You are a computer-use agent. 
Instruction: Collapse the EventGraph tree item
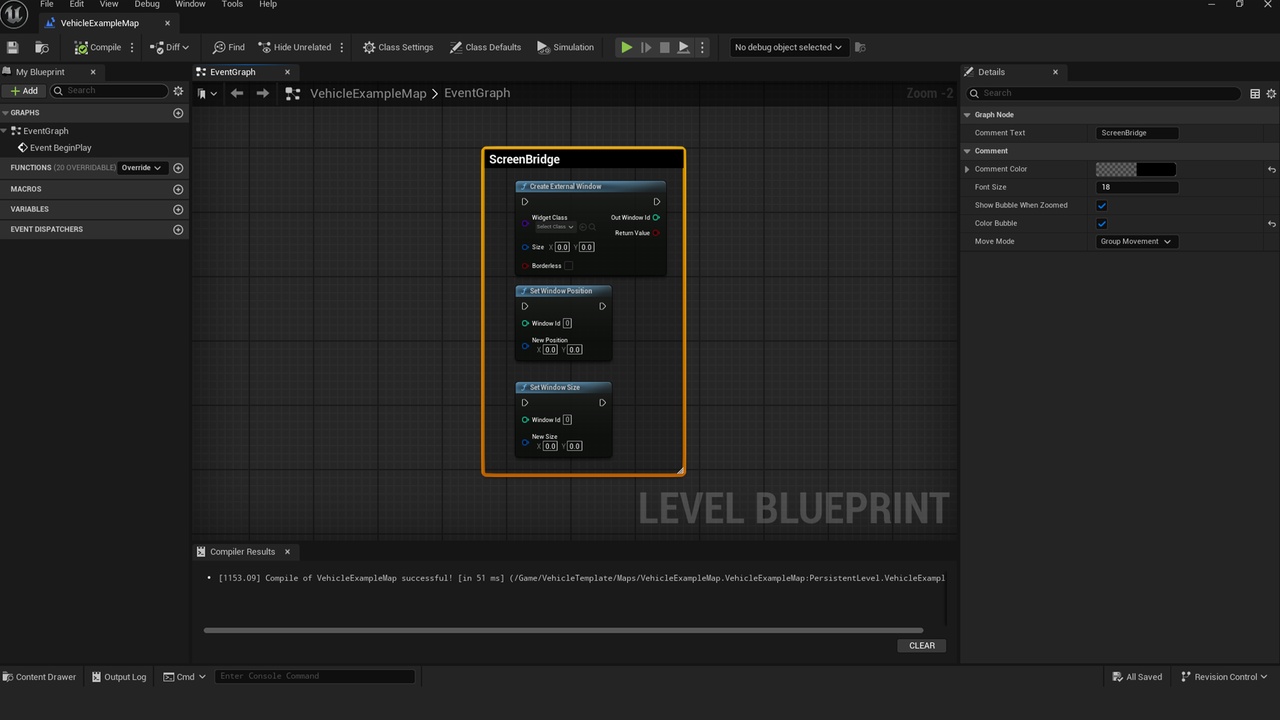point(5,131)
